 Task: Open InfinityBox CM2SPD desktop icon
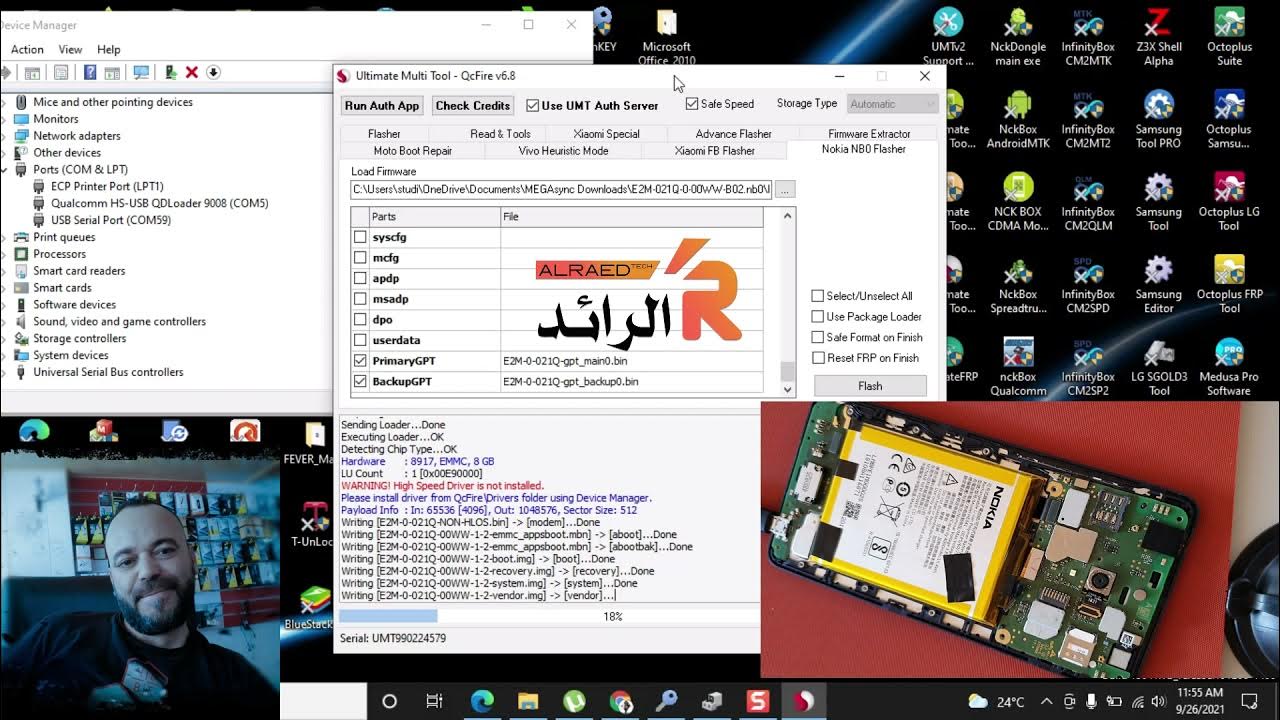coord(1088,286)
